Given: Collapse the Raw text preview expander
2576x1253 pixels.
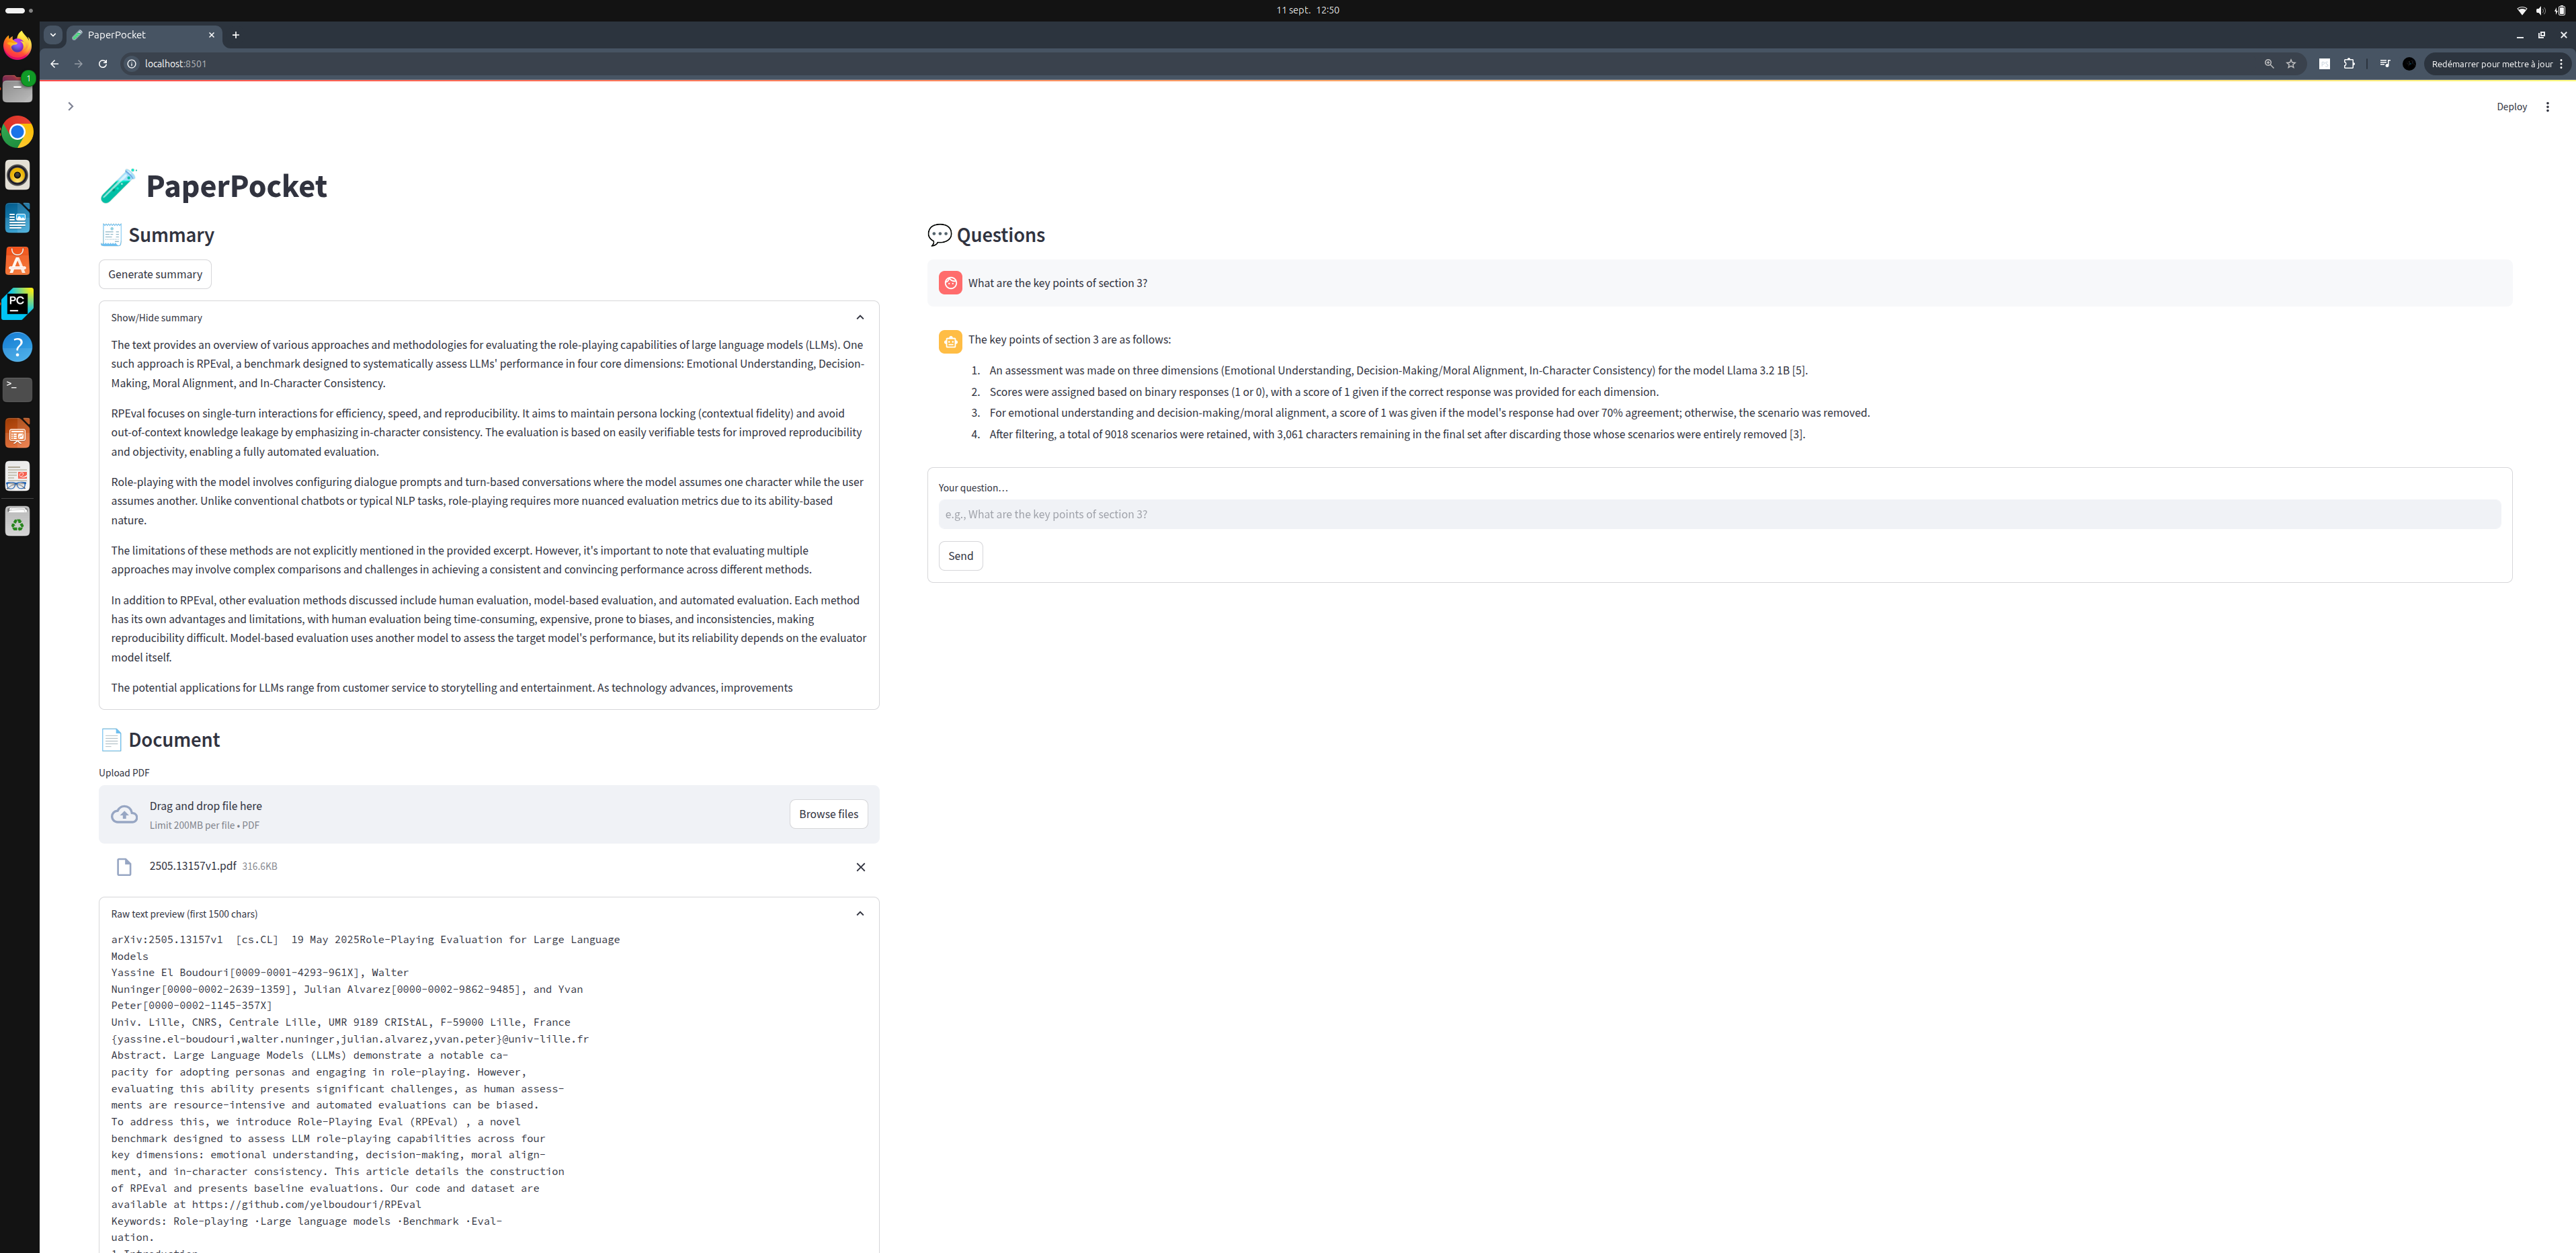Looking at the screenshot, I should [x=859, y=913].
